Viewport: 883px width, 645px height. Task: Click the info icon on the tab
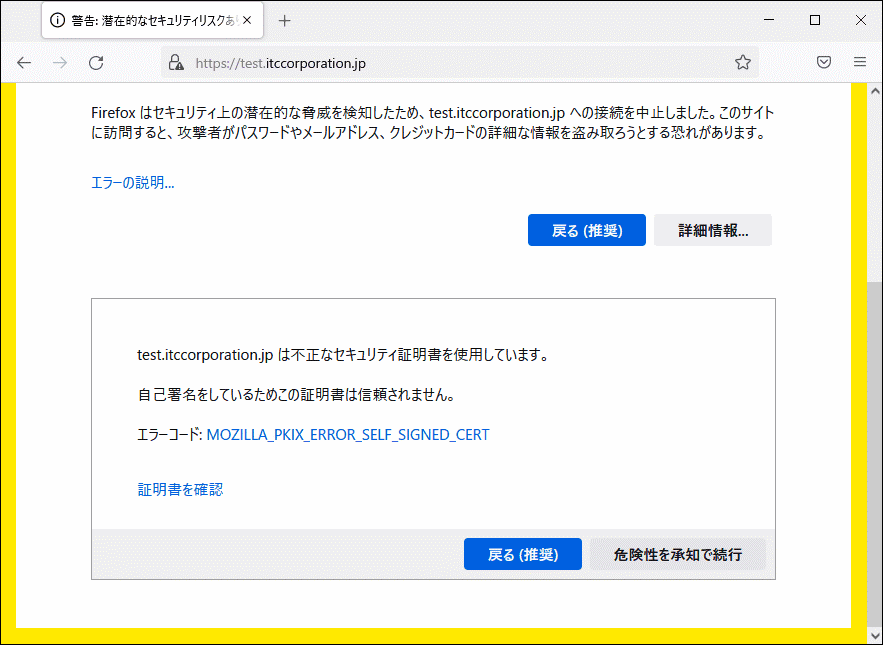[x=57, y=21]
